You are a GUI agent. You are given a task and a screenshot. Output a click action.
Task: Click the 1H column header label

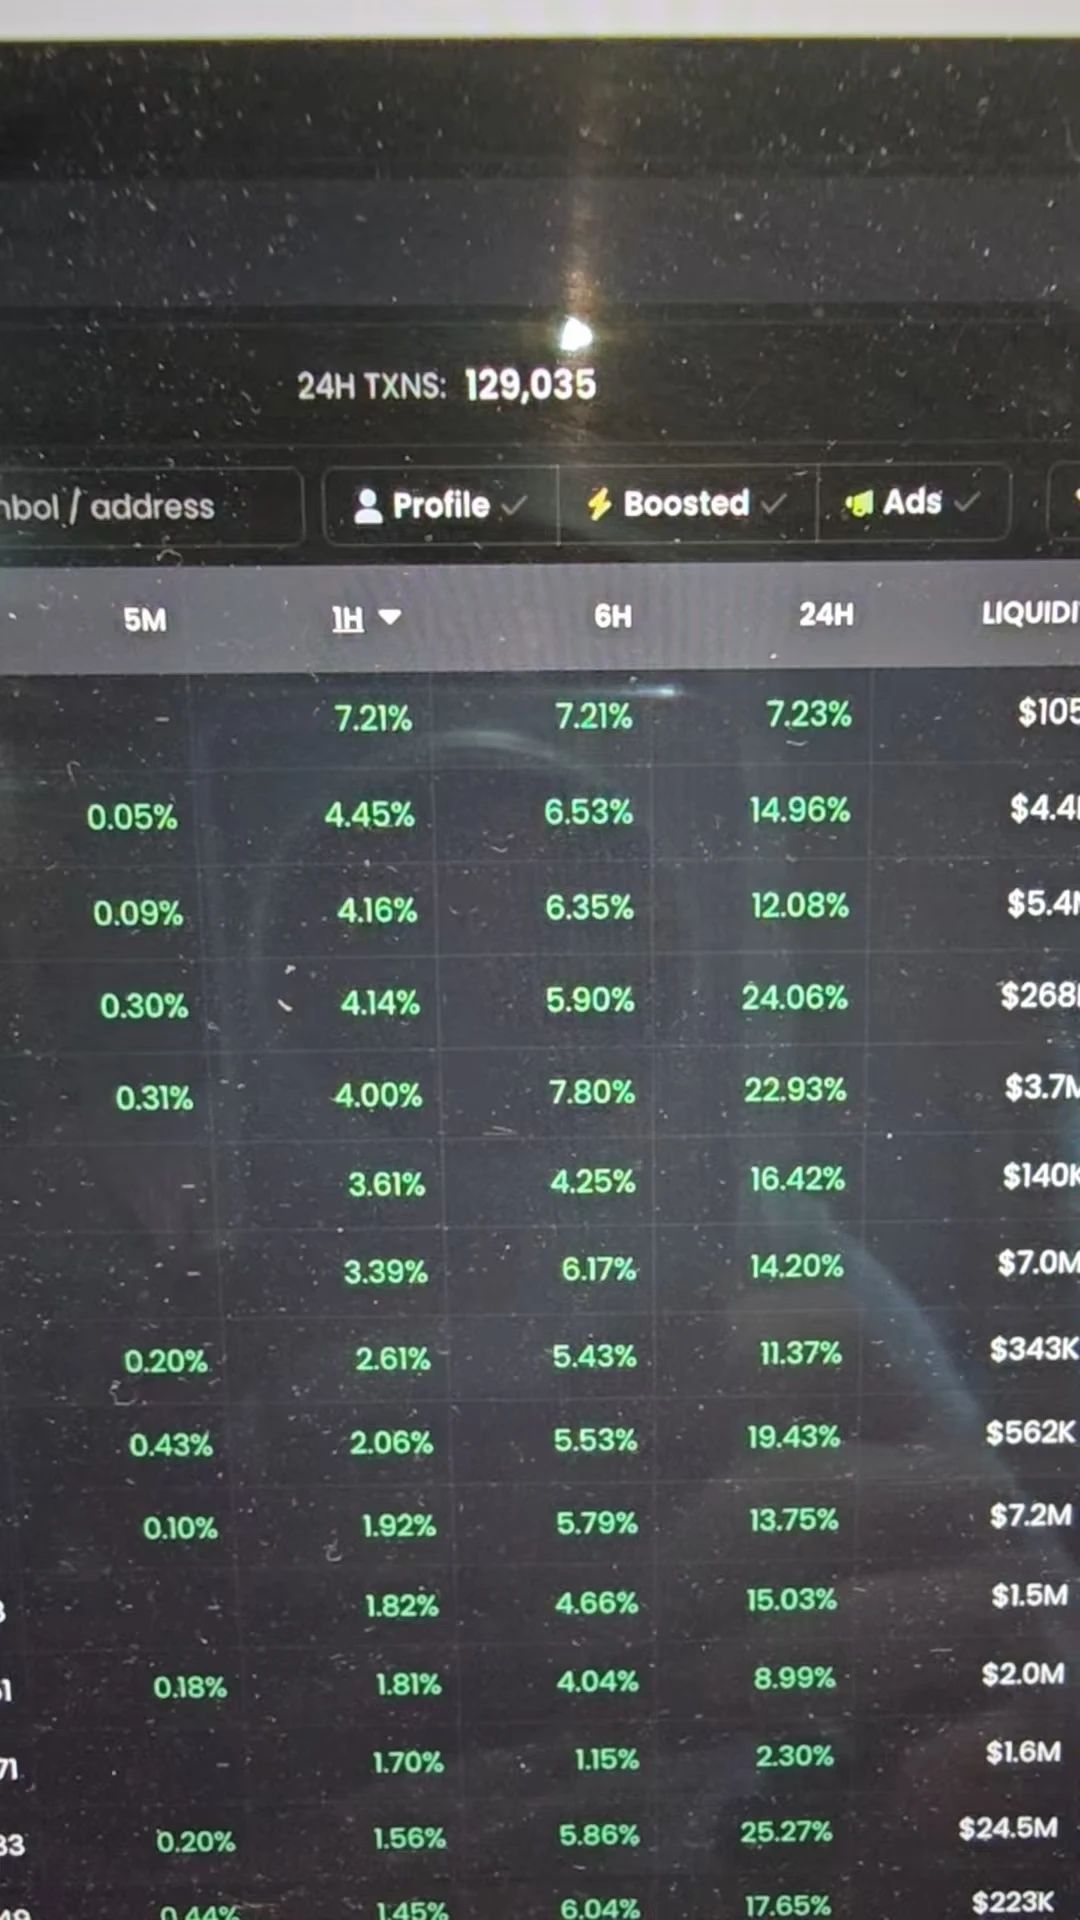coord(348,619)
